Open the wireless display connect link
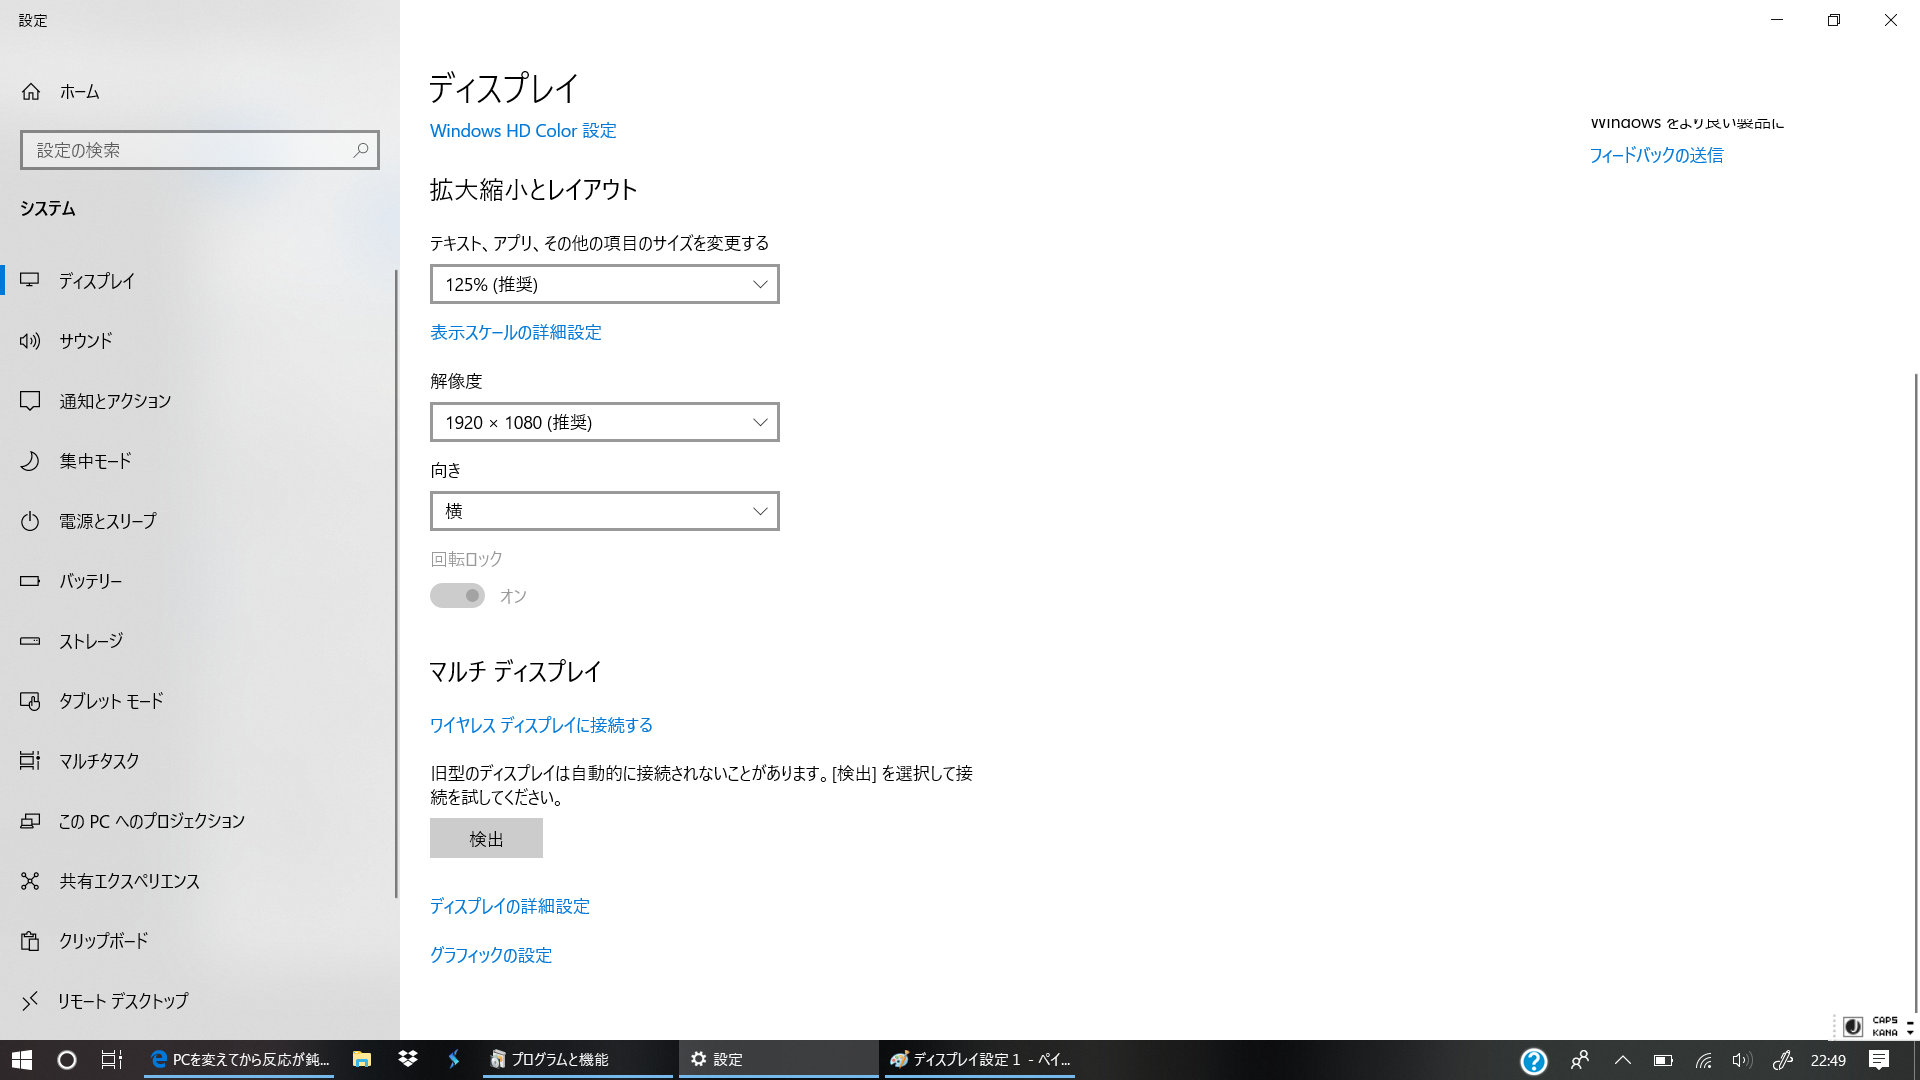 541,725
